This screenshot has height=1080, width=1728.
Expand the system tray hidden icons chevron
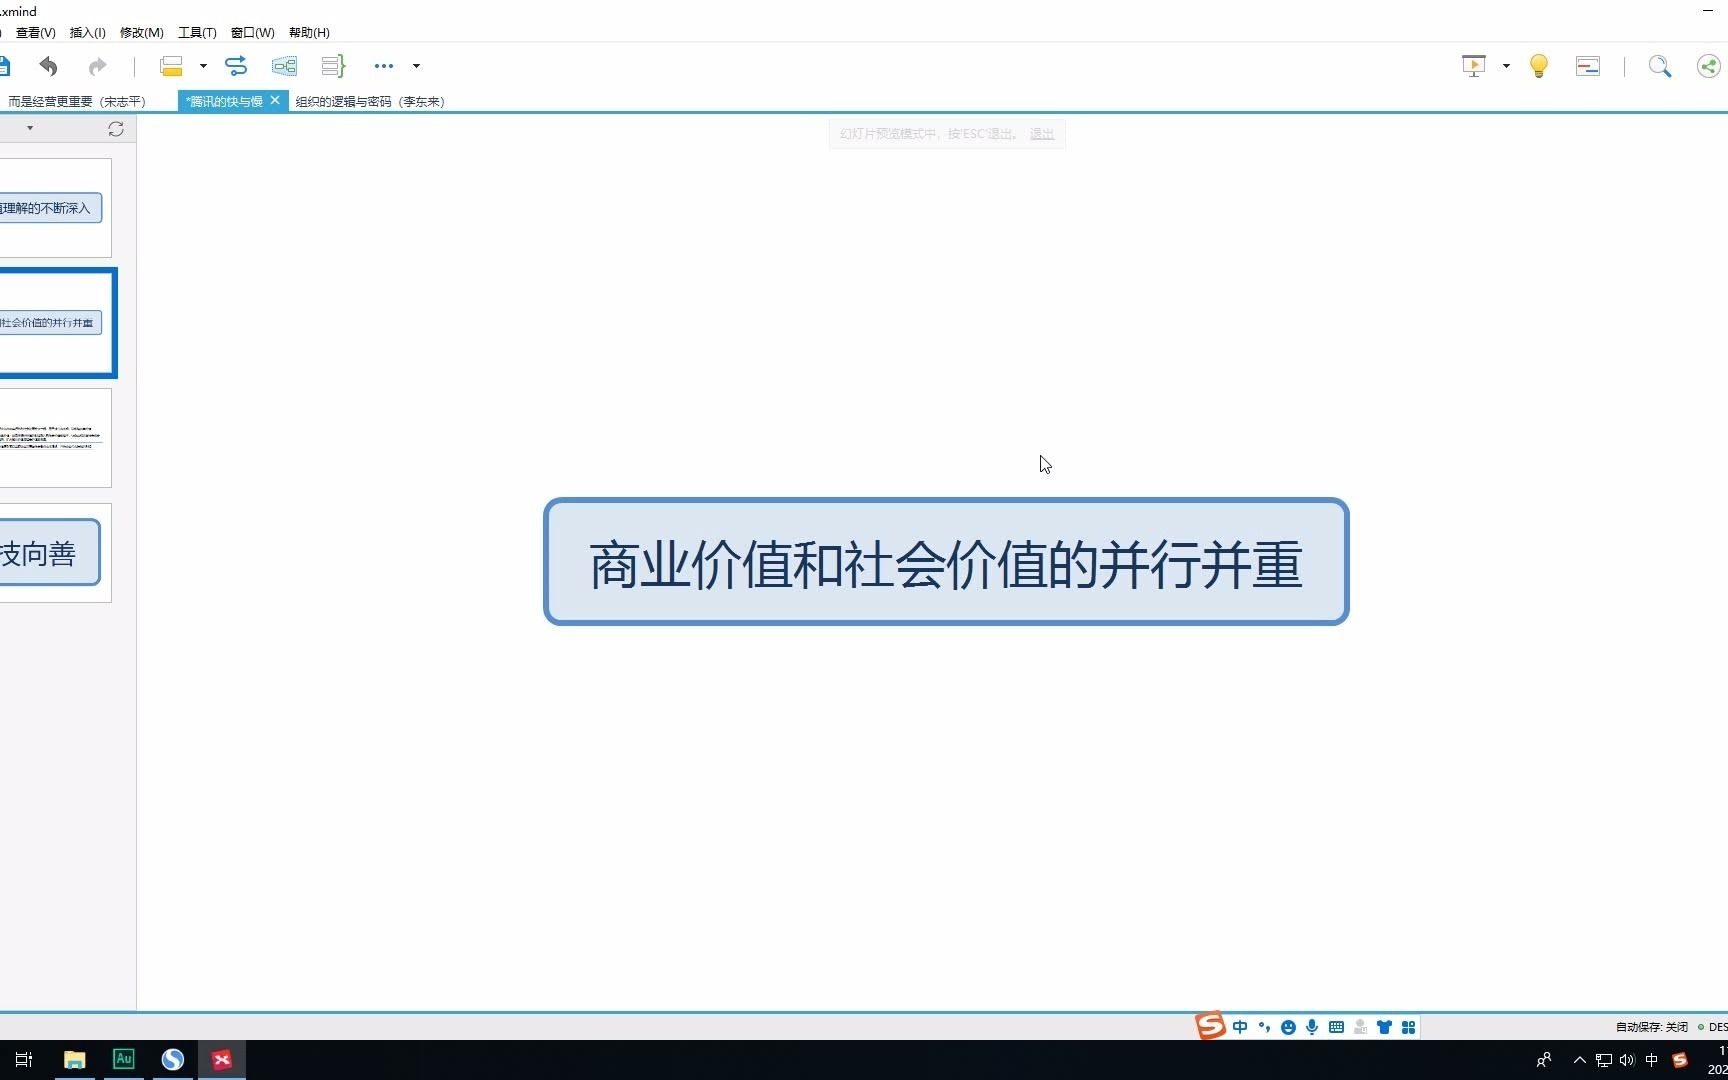(x=1579, y=1060)
